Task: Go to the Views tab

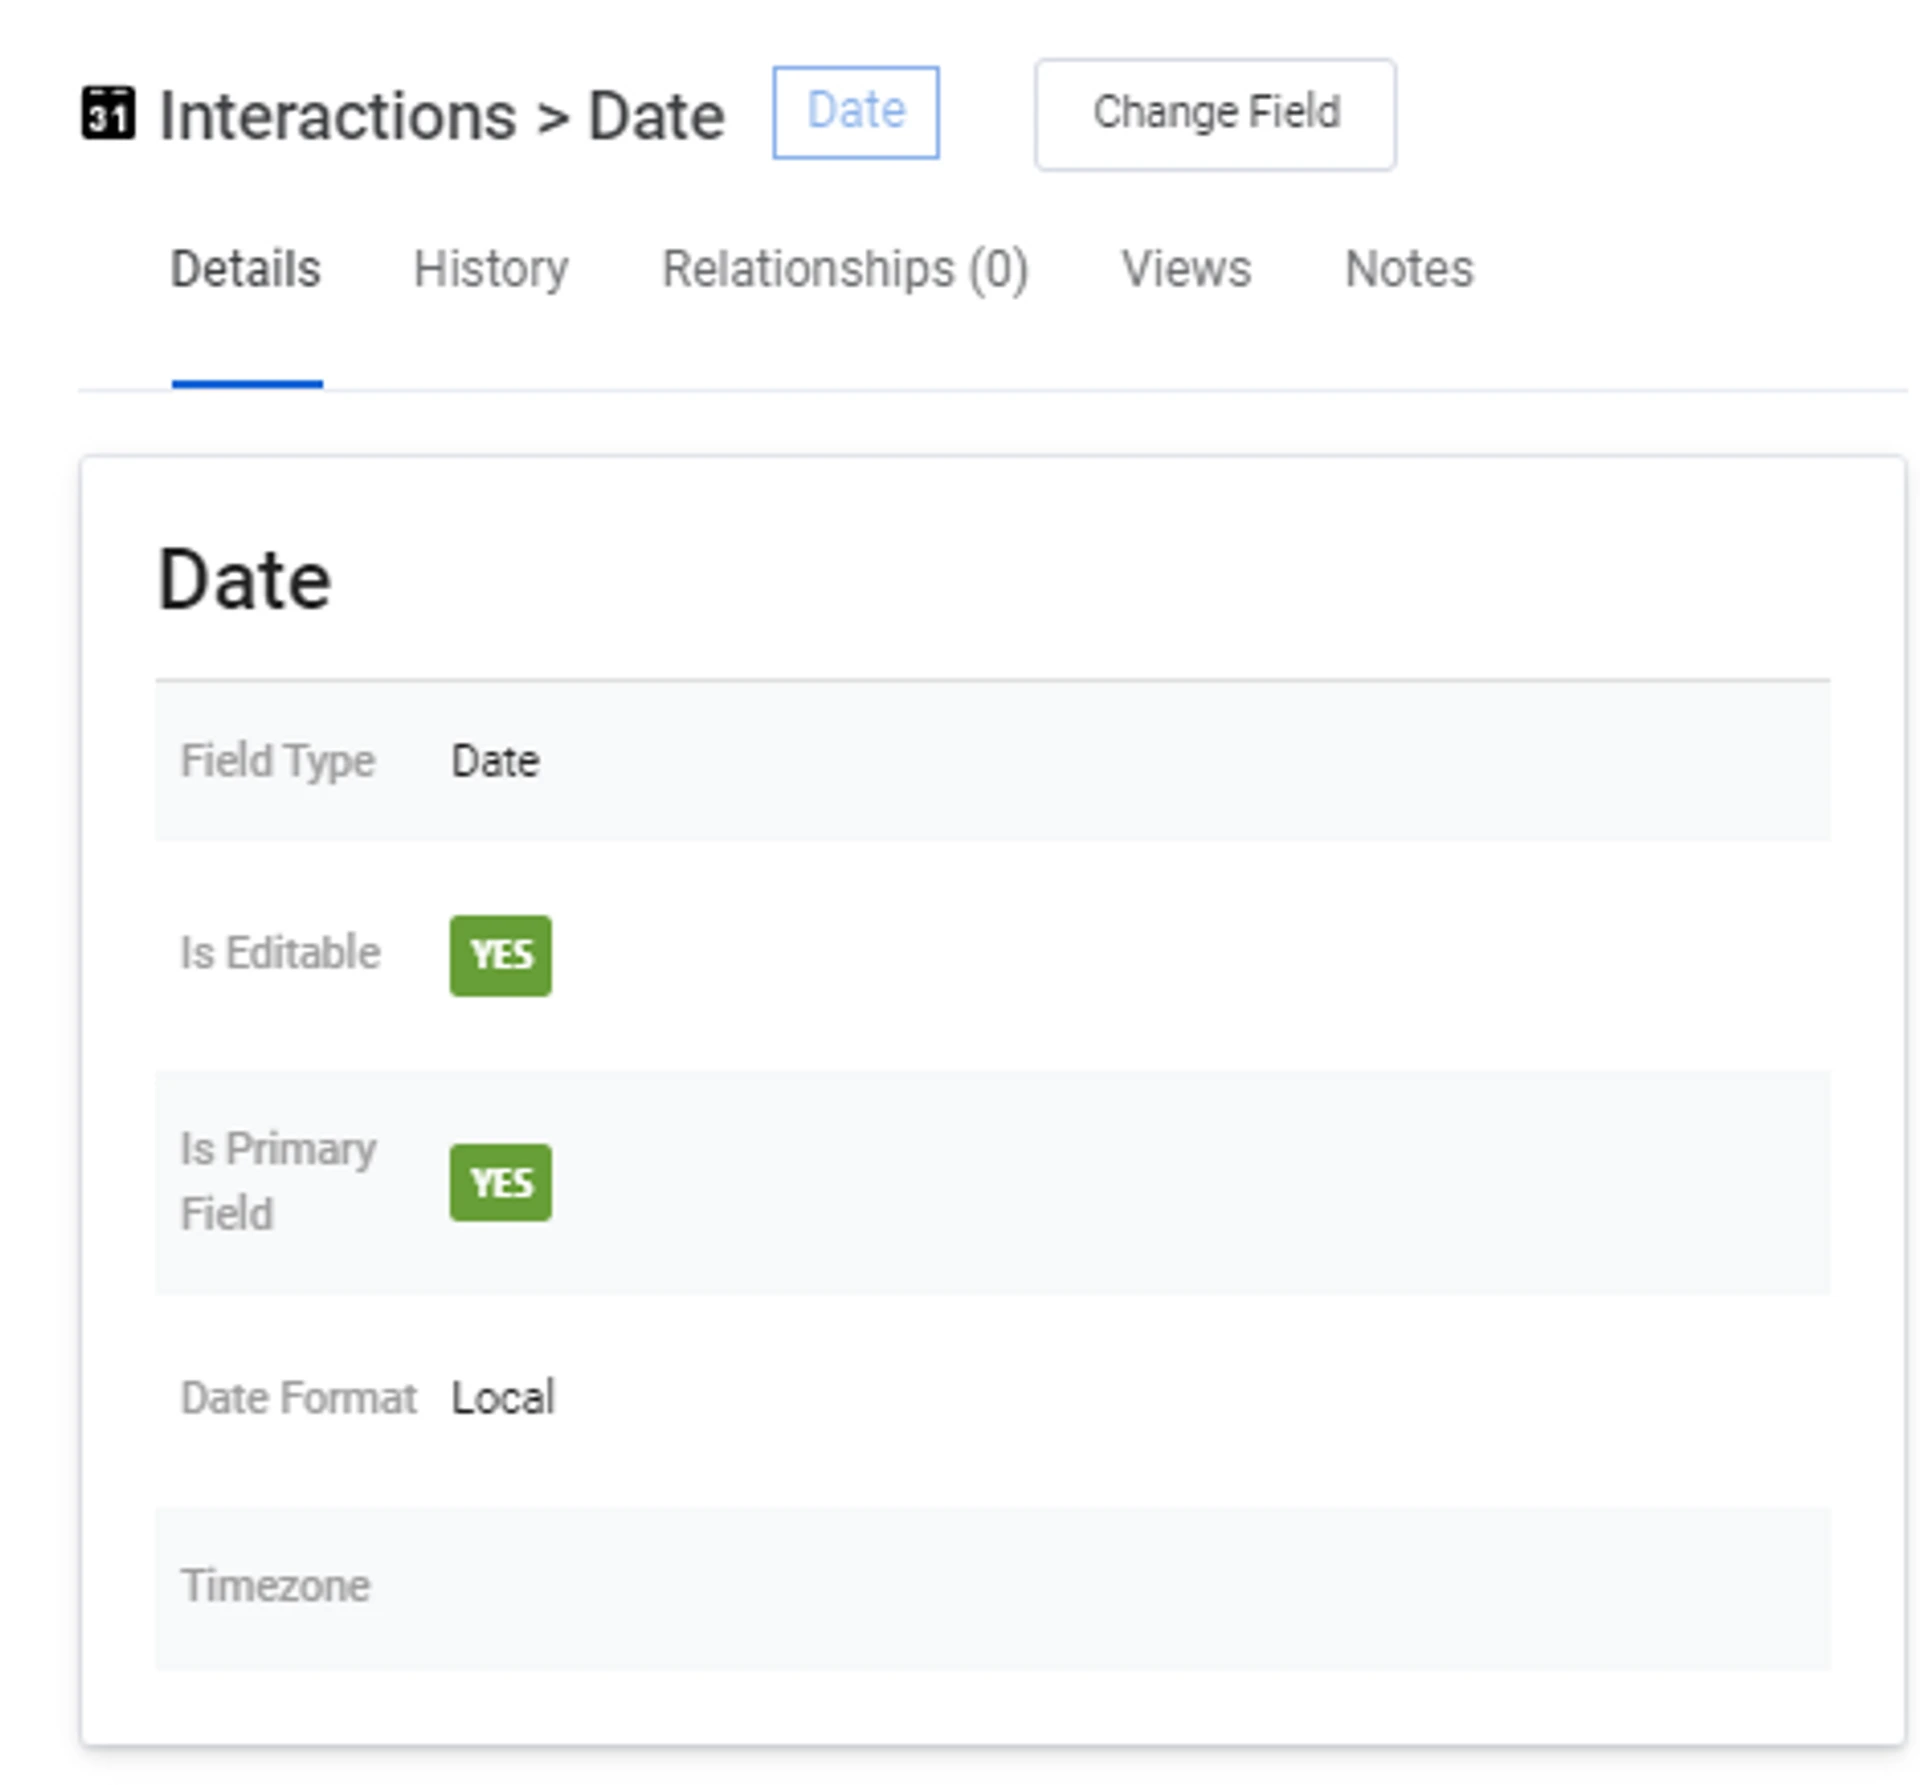Action: point(1186,269)
